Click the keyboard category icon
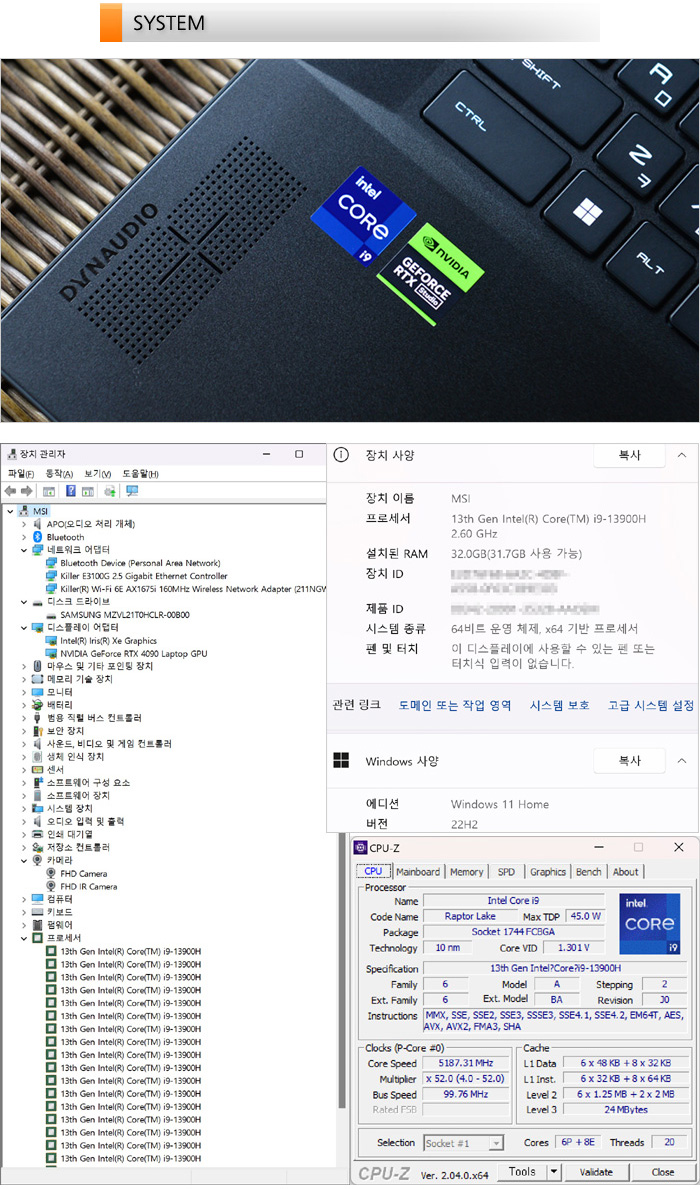The width and height of the screenshot is (700, 1189). pos(39,912)
